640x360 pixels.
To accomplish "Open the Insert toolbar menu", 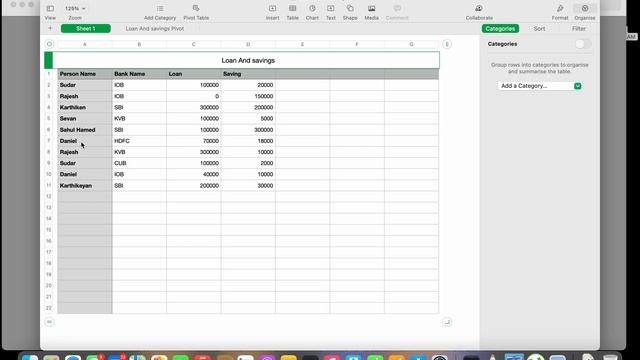I will click(x=272, y=9).
